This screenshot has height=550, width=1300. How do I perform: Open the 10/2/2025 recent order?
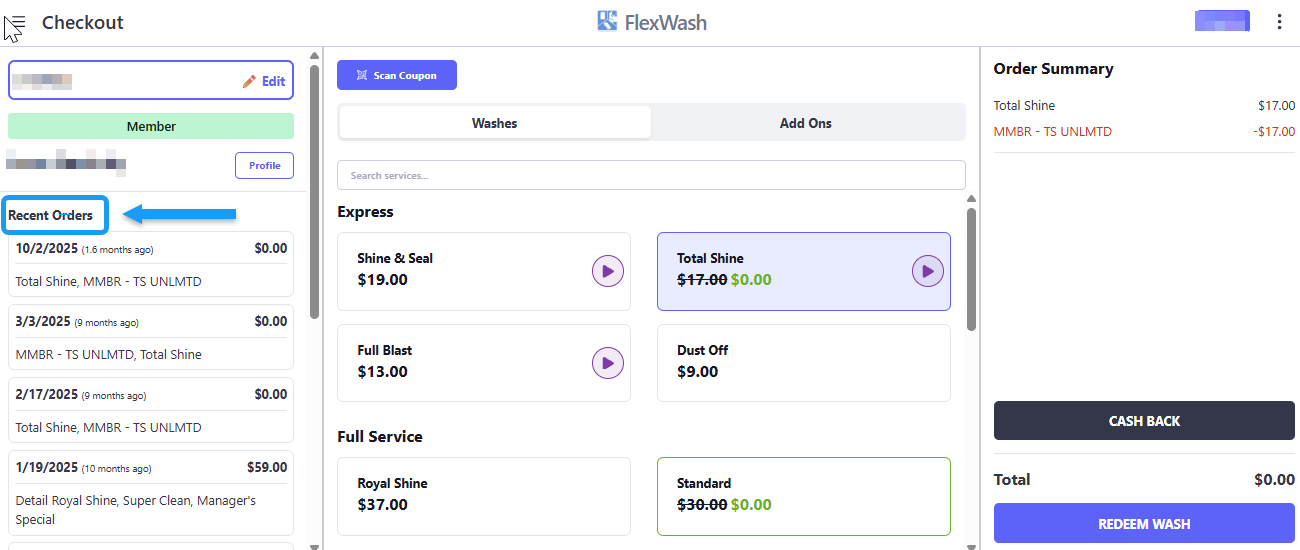click(150, 265)
